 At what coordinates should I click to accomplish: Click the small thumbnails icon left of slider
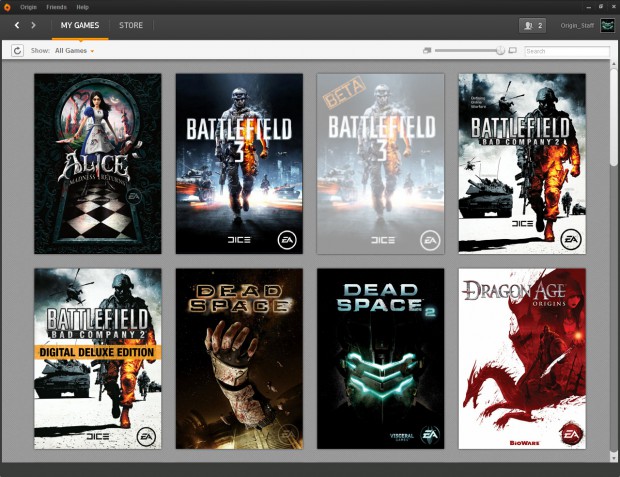(427, 50)
